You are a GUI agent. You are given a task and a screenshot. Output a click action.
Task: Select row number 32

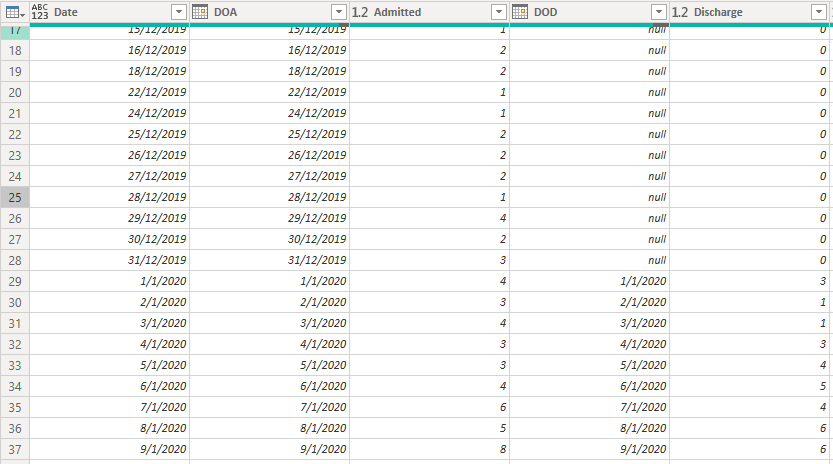(x=15, y=344)
